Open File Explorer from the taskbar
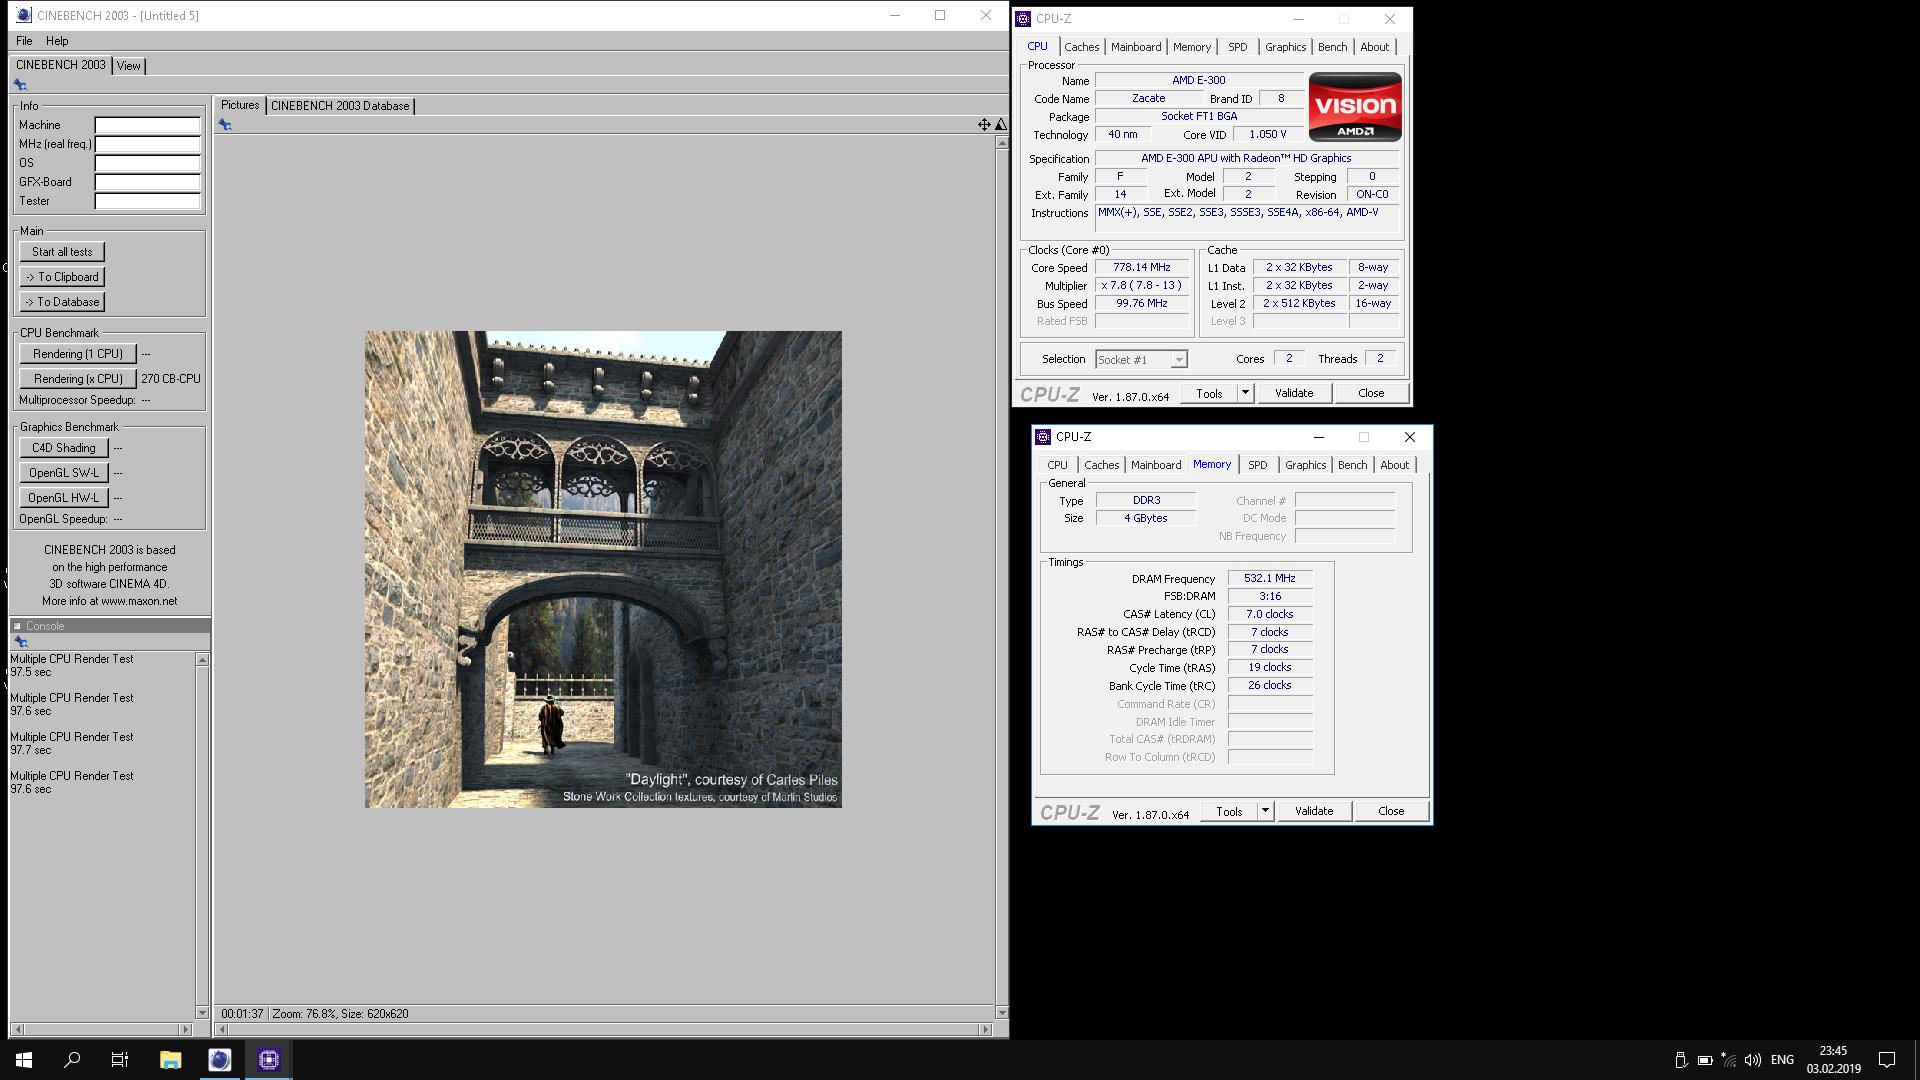Screen dimensions: 1920x1080 tap(170, 1060)
